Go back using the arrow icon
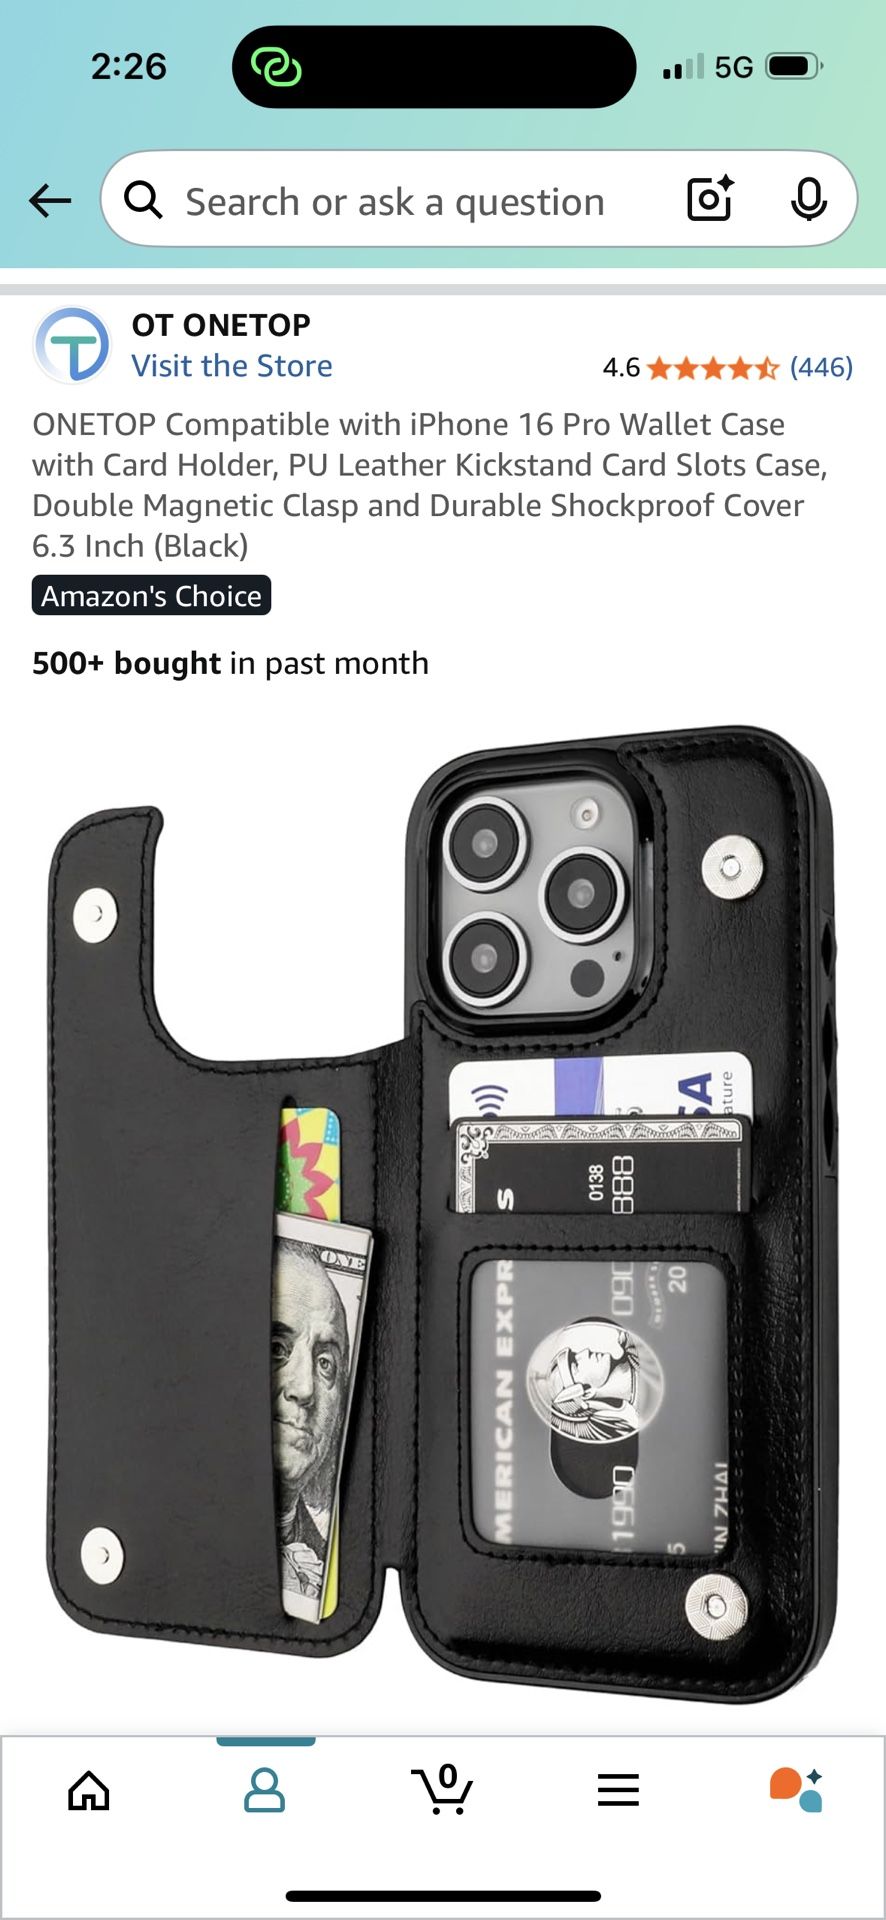This screenshot has height=1920, width=886. pyautogui.click(x=50, y=200)
